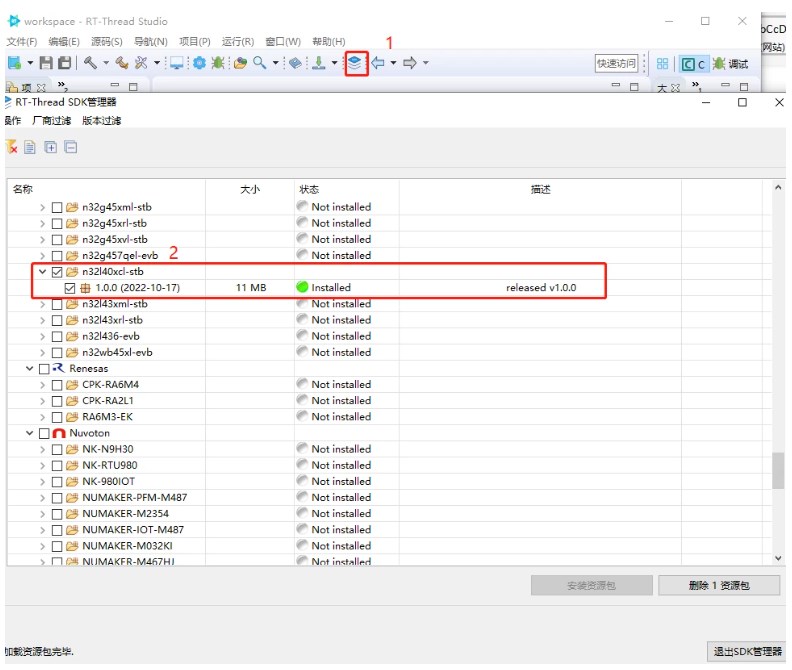Collapse the n32l40xcl-stb tree node
Image resolution: width=792 pixels, height=670 pixels.
[x=42, y=272]
